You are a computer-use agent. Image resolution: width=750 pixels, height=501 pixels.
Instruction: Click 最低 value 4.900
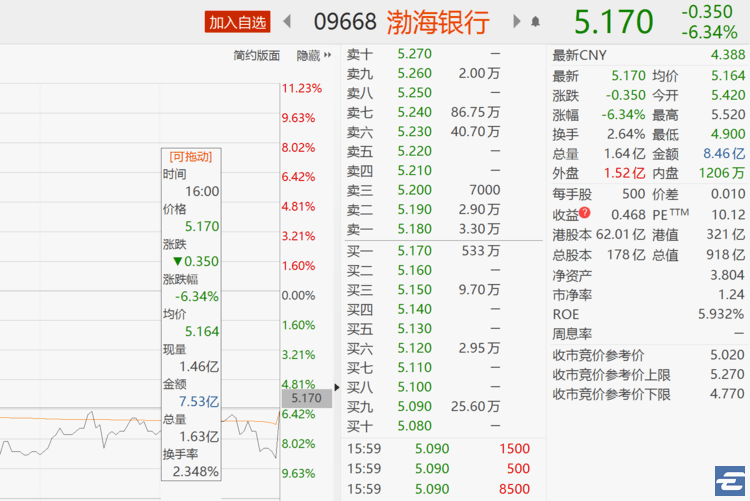728,134
